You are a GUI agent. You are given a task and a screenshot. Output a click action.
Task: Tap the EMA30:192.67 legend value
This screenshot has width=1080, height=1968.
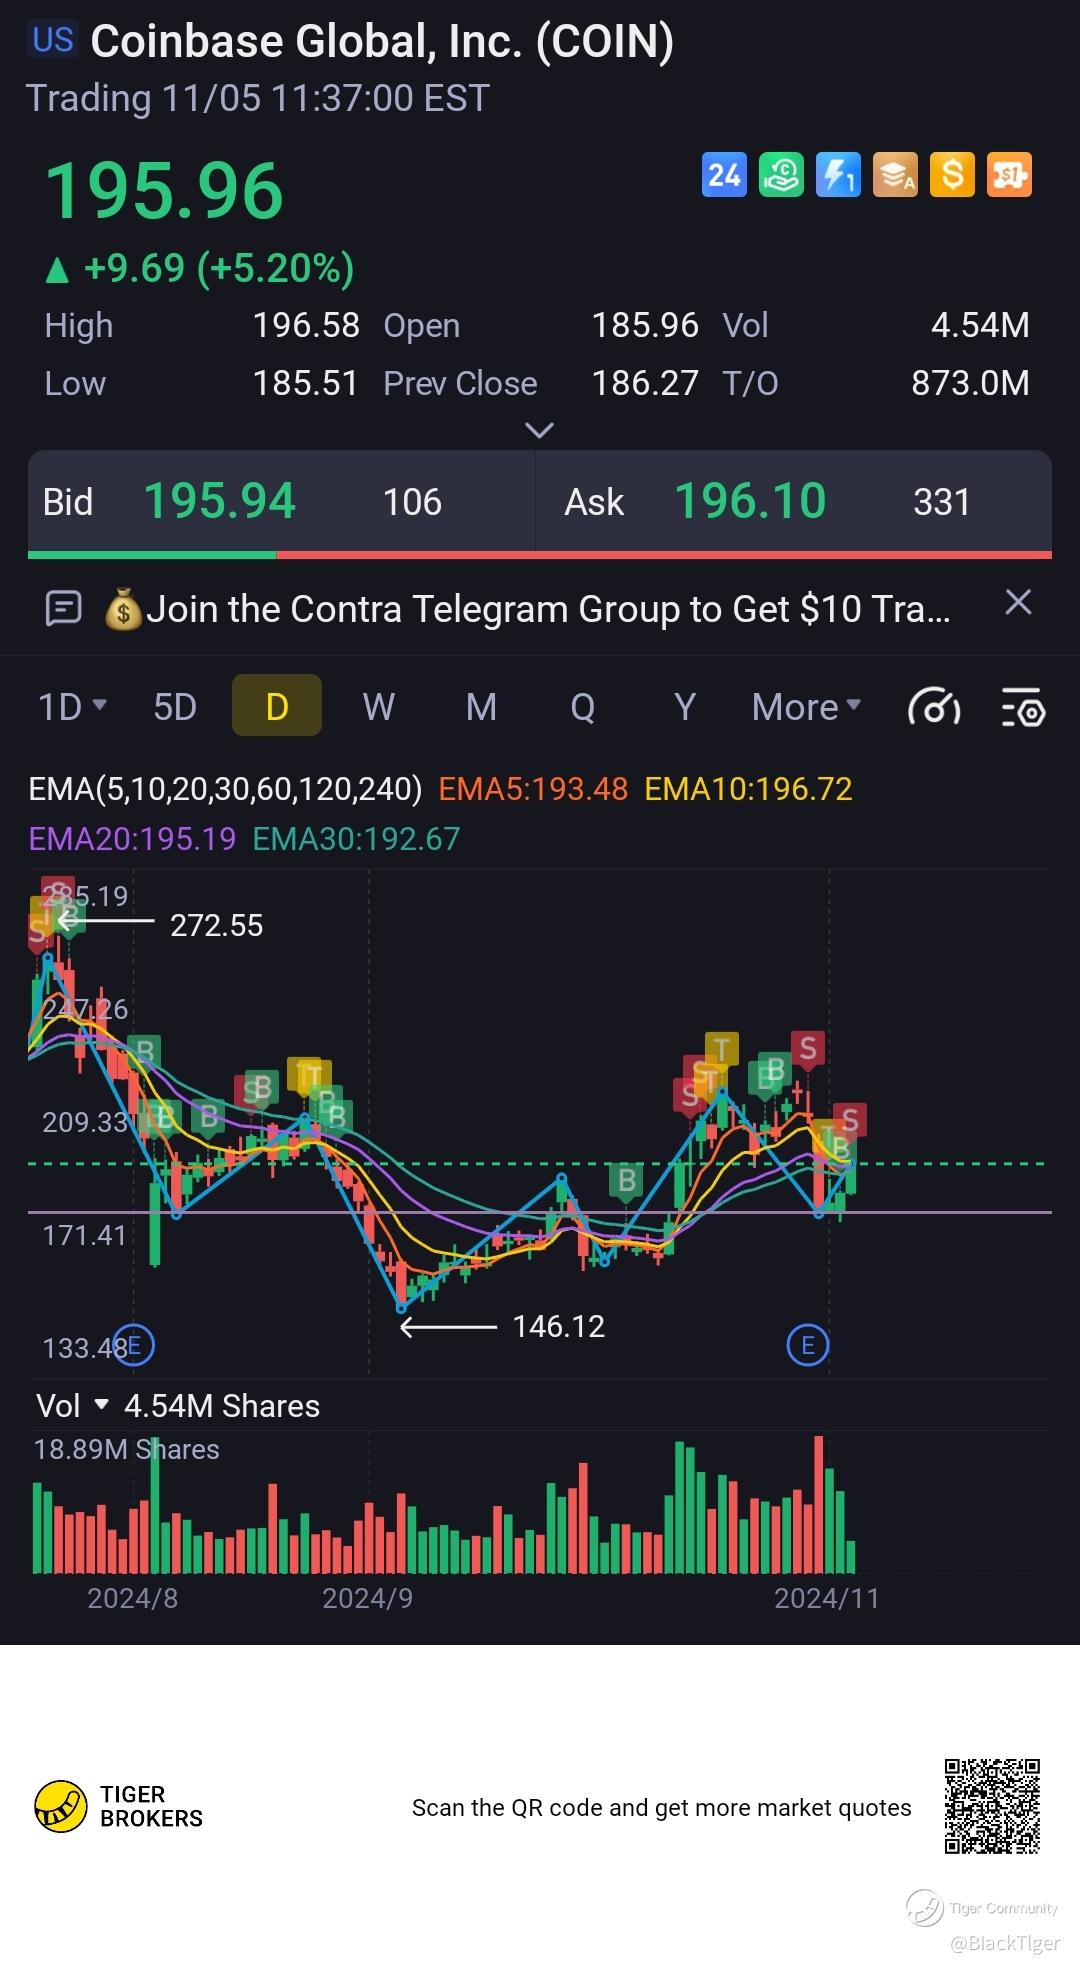click(x=356, y=838)
